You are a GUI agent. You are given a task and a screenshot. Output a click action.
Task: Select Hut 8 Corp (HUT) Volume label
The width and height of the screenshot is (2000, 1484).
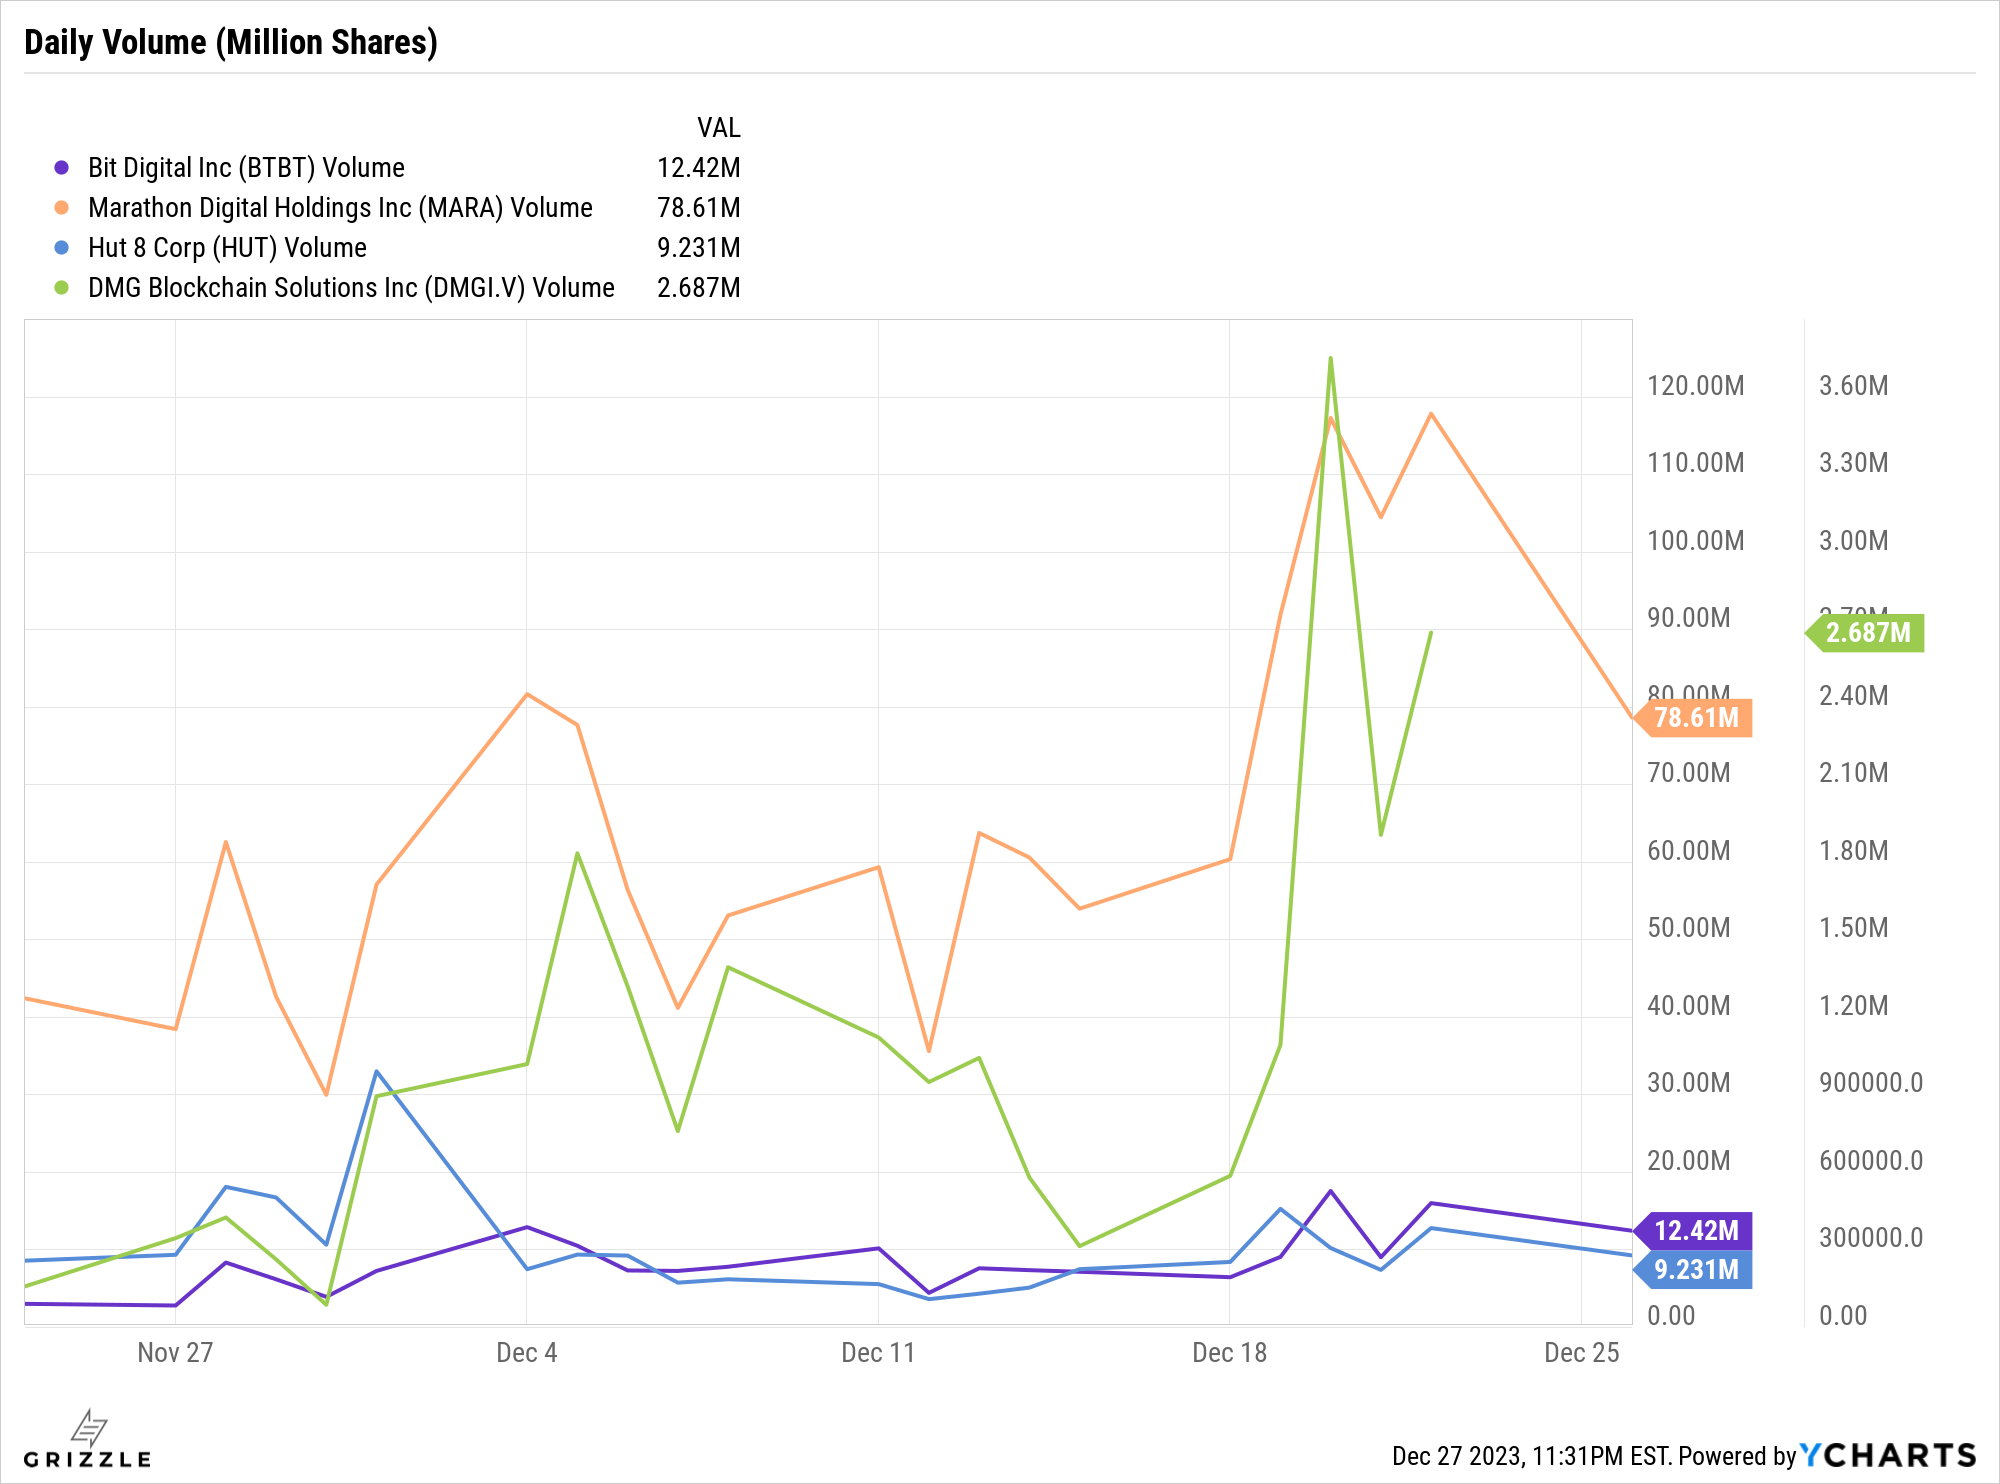pos(227,248)
